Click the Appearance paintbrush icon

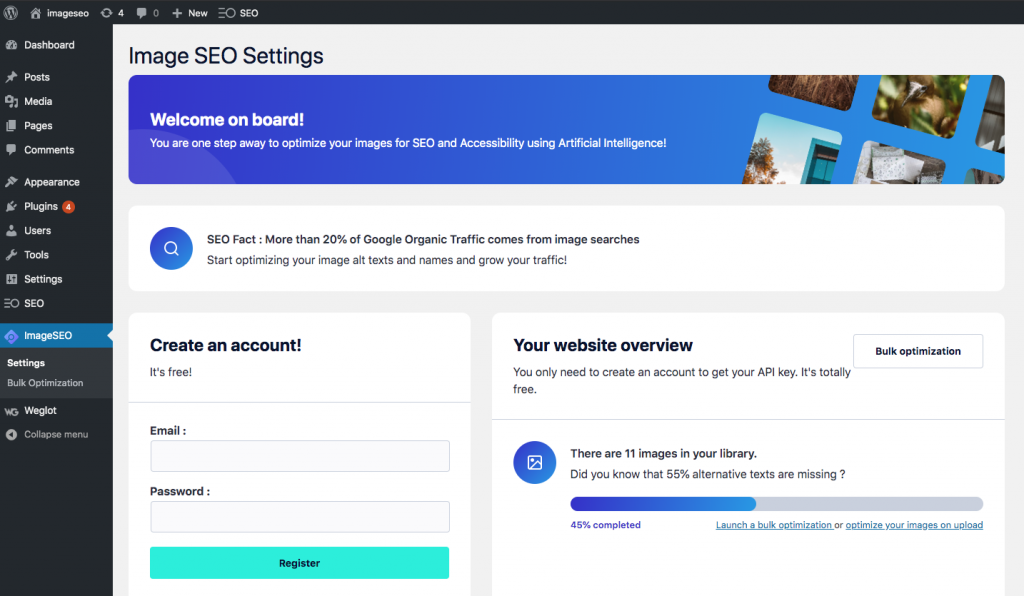(x=11, y=182)
